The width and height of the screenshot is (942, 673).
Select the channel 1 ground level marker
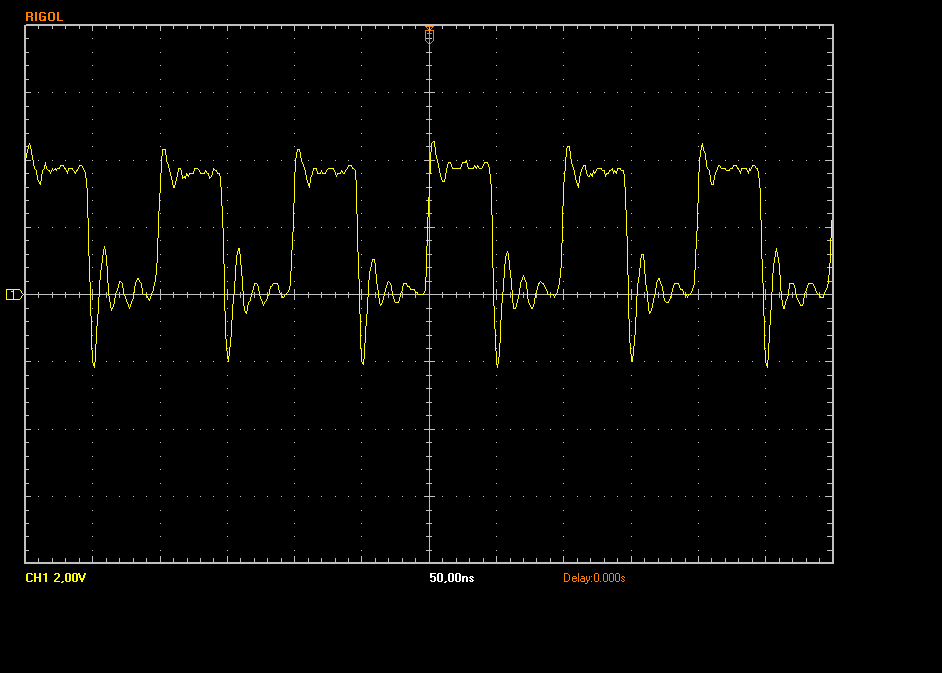tap(13, 294)
